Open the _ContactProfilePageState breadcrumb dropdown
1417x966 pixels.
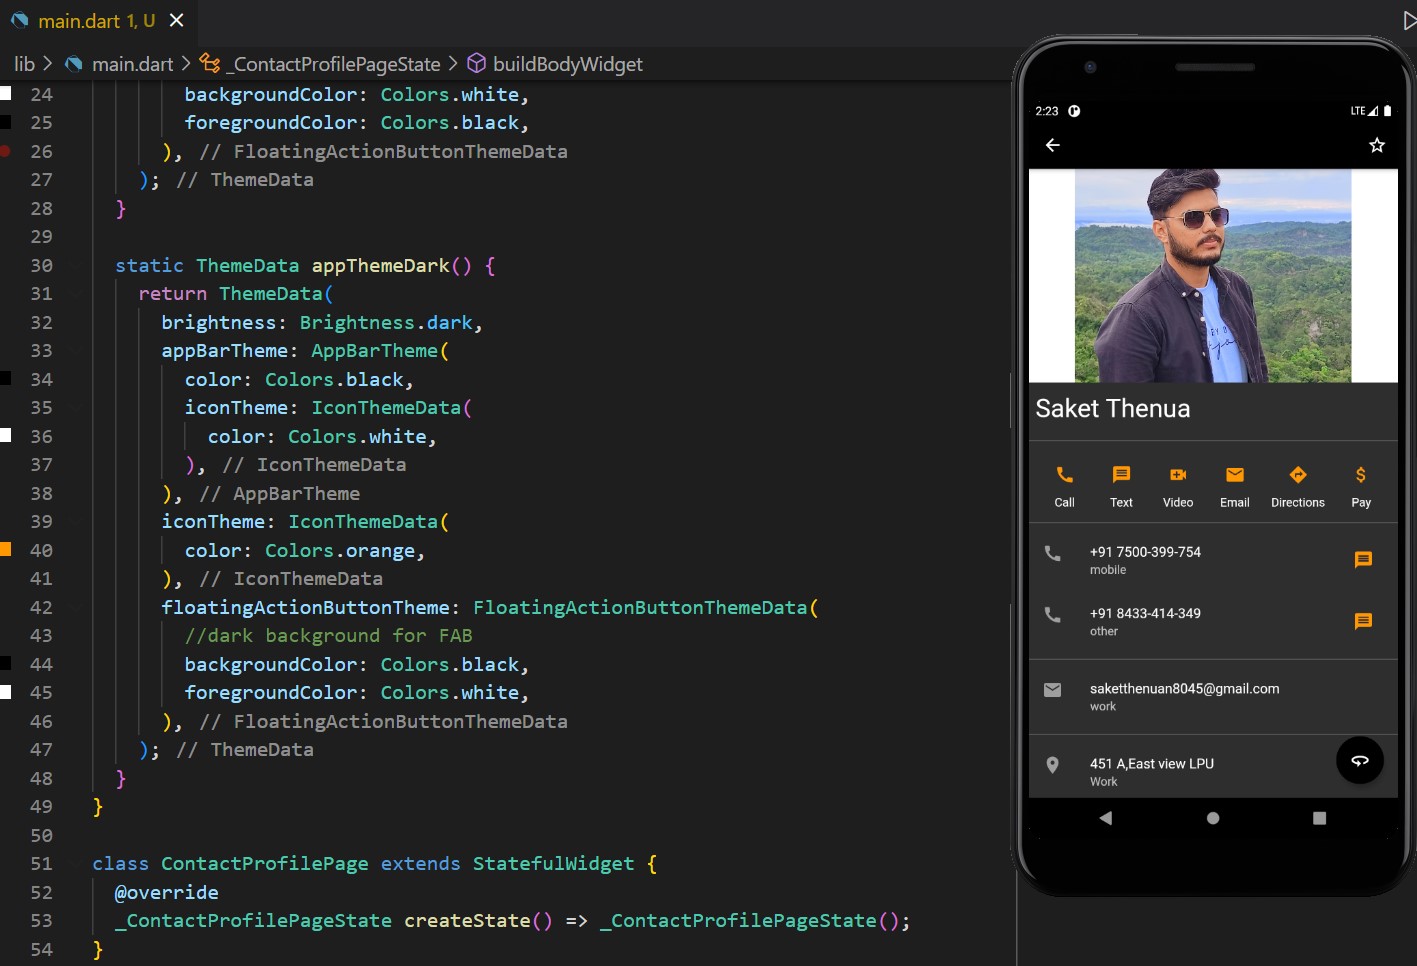(x=333, y=63)
